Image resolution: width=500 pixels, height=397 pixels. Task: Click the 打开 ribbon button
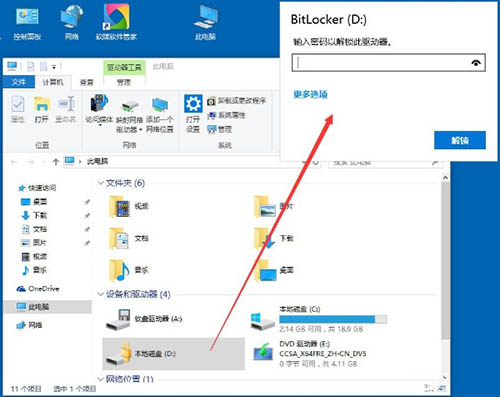[x=42, y=109]
